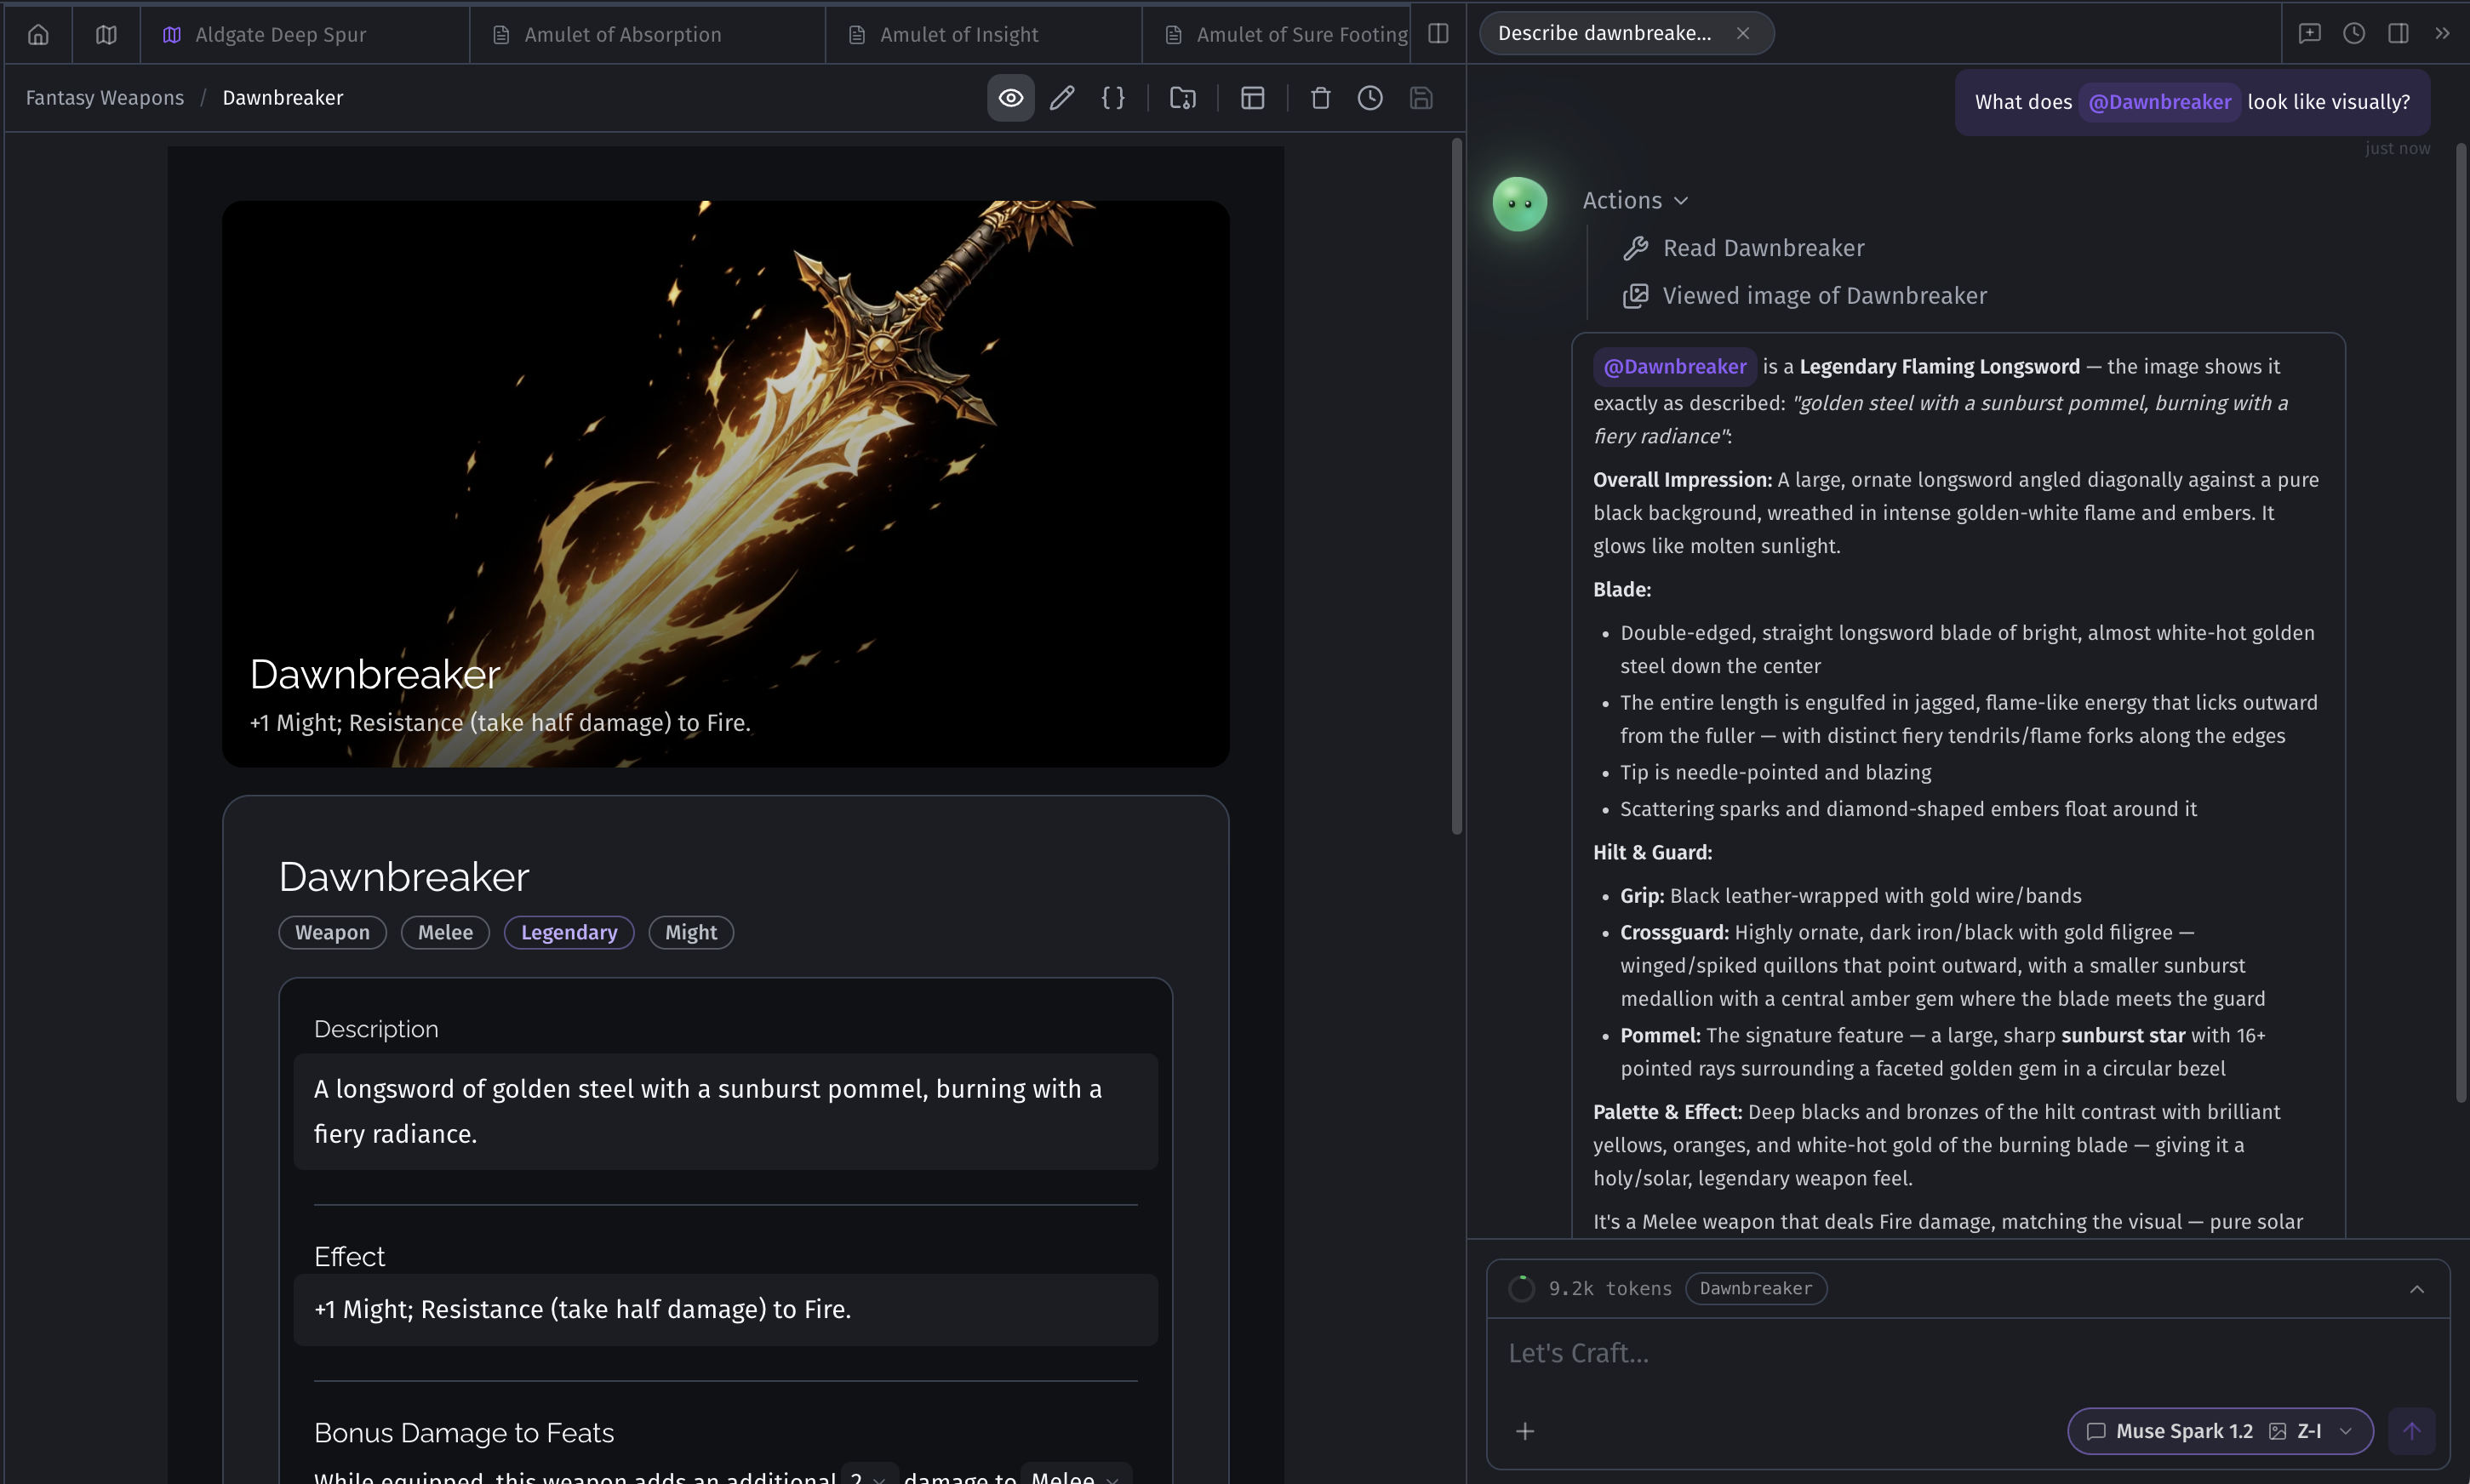
Task: Open the map icon beside Home
Action: point(106,35)
